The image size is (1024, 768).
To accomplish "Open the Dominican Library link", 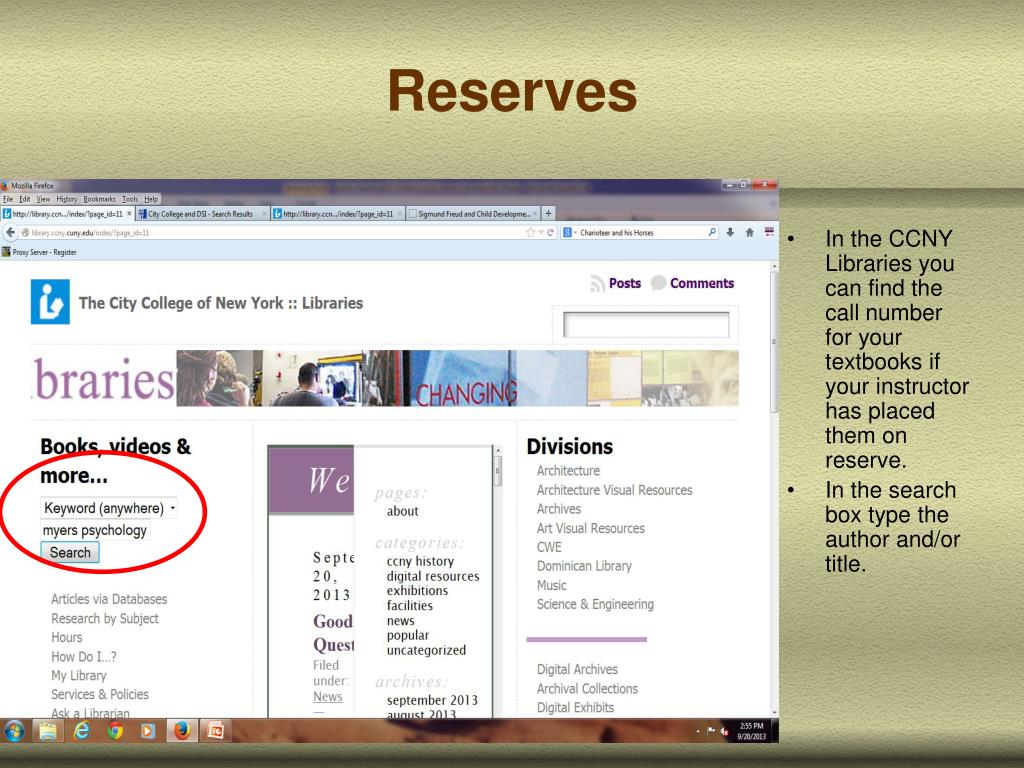I will click(x=584, y=566).
